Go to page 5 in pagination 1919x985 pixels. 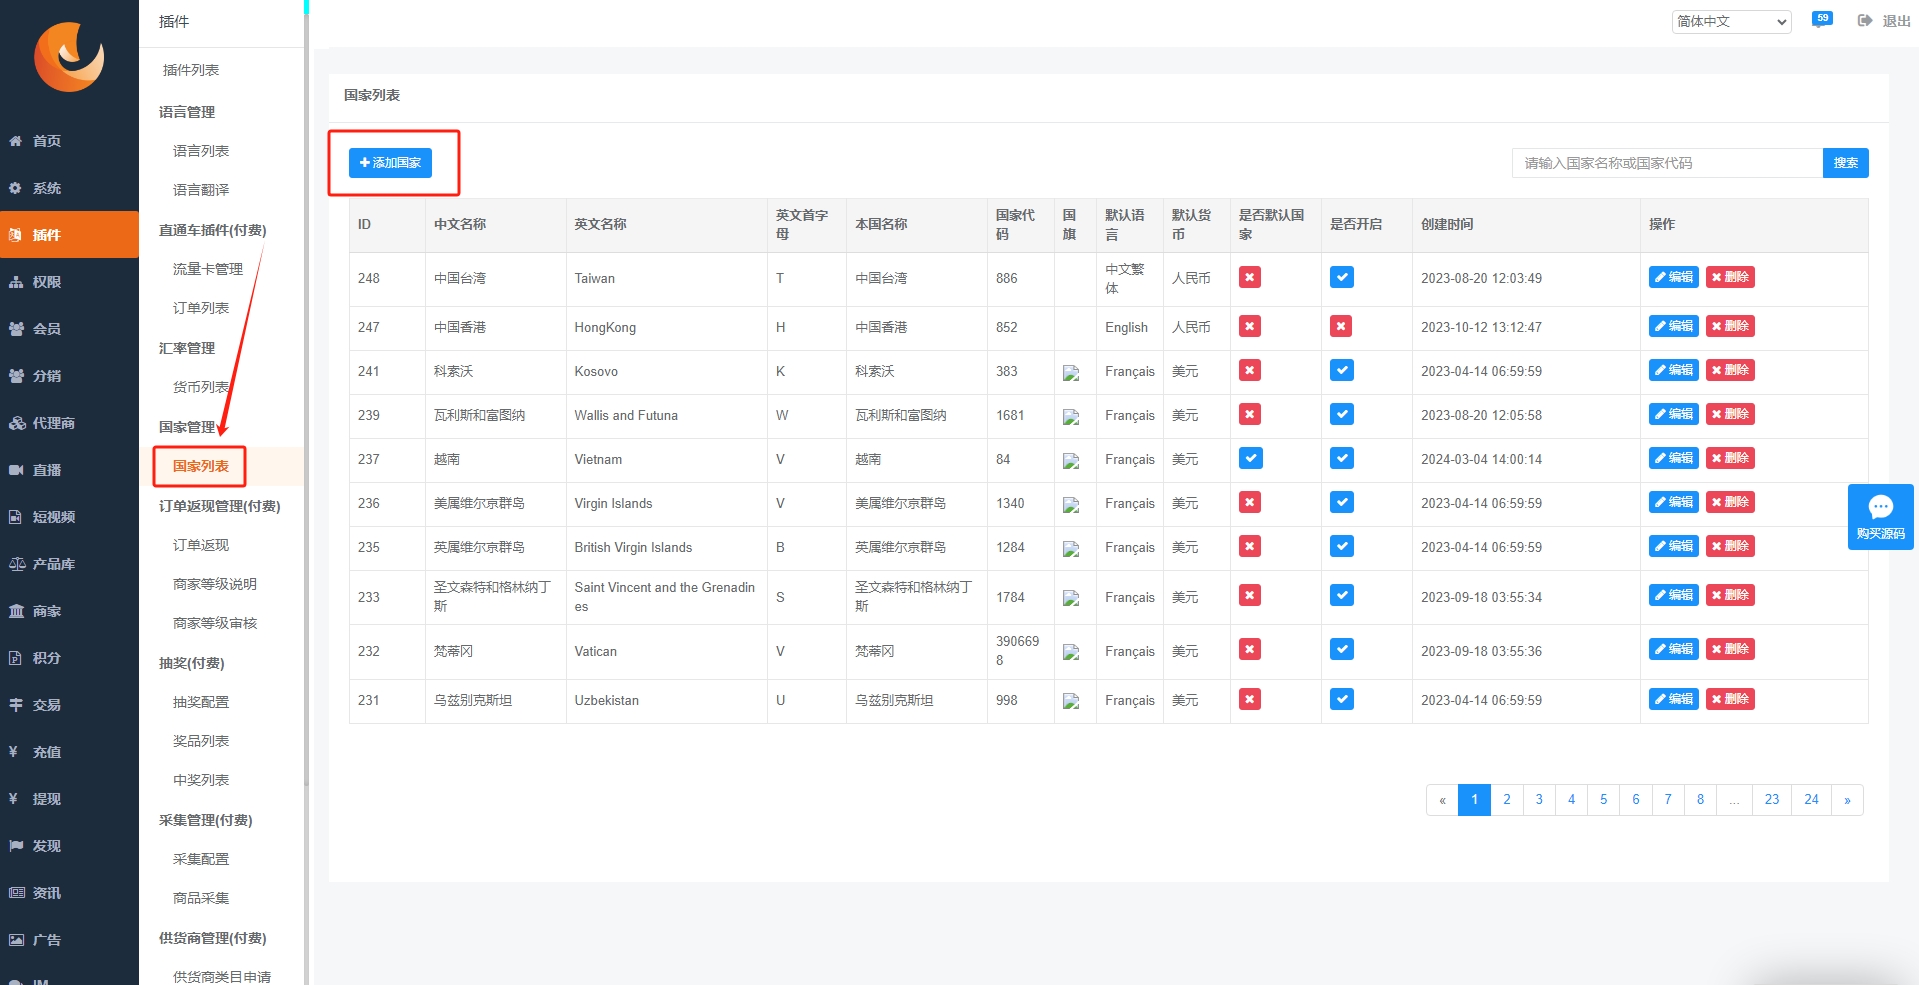click(1603, 800)
